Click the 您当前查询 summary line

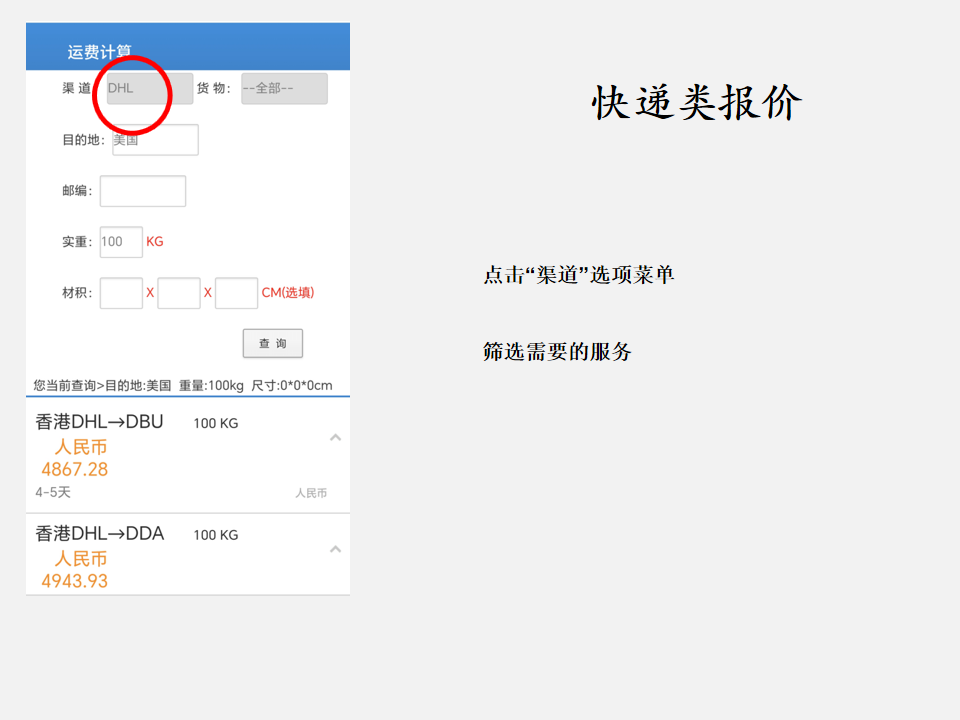point(183,385)
